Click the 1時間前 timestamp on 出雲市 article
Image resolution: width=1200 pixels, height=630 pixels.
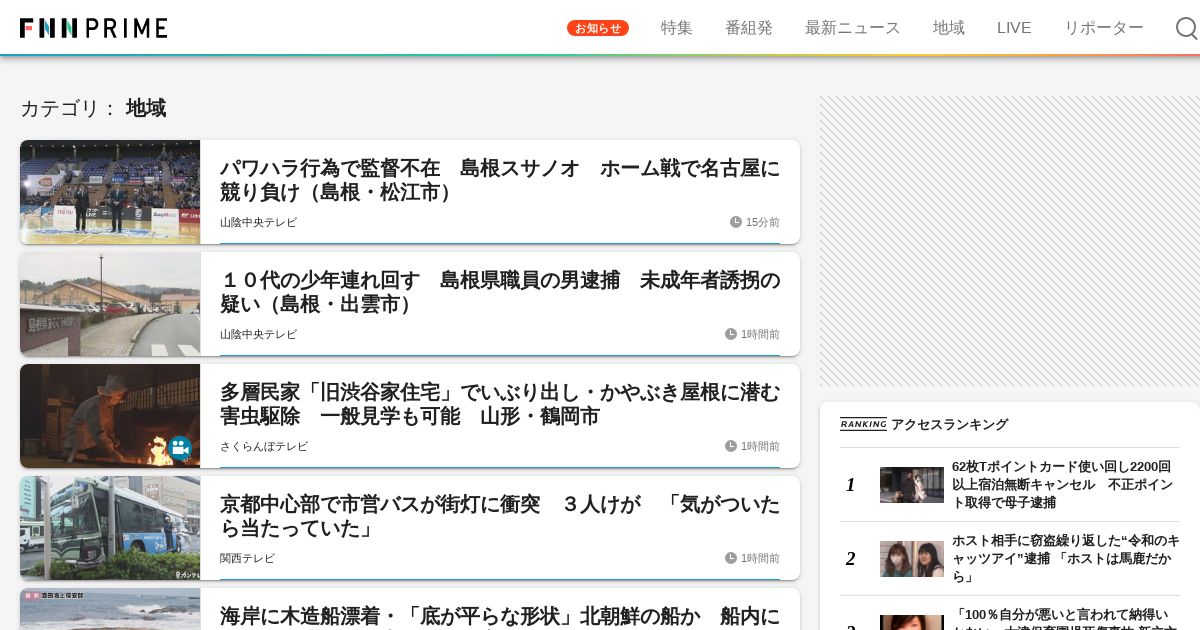point(760,334)
